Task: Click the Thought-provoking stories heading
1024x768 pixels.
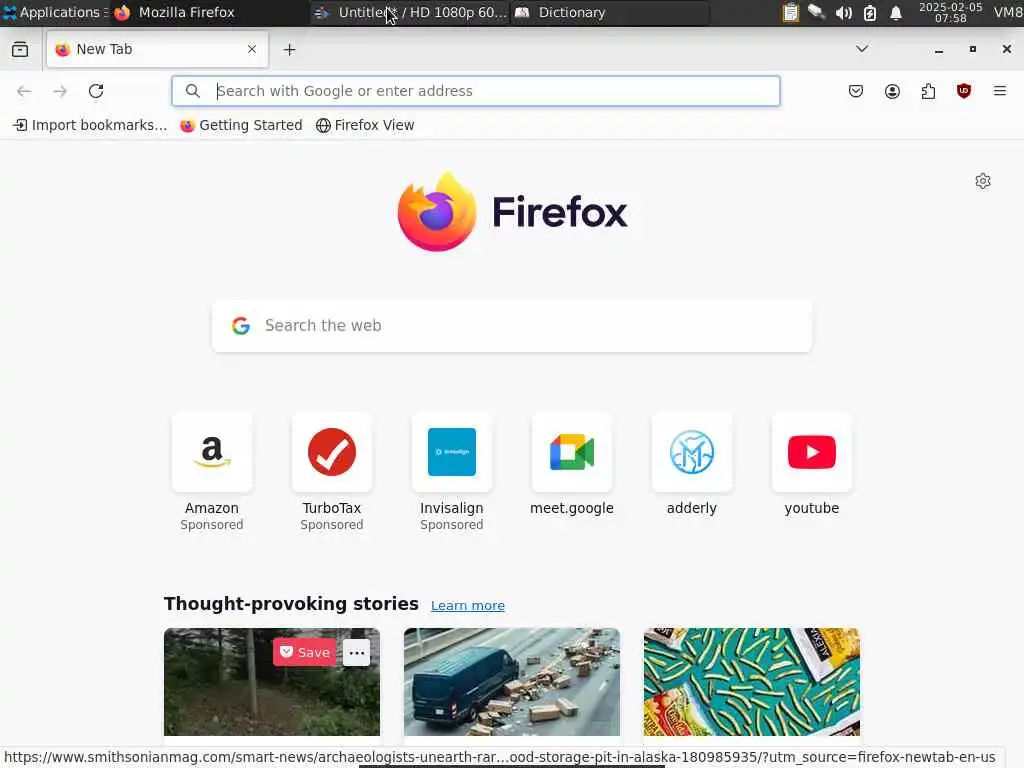Action: click(291, 603)
